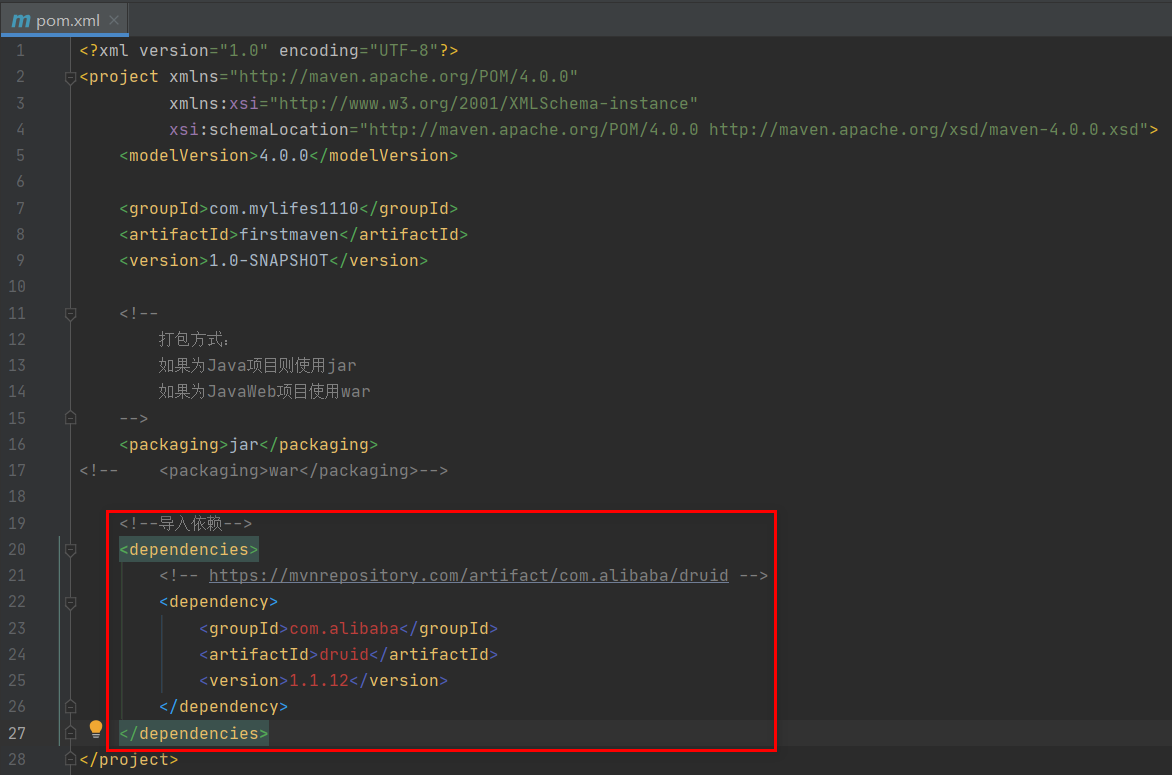Click the yellow lightbulb intention icon

click(96, 729)
